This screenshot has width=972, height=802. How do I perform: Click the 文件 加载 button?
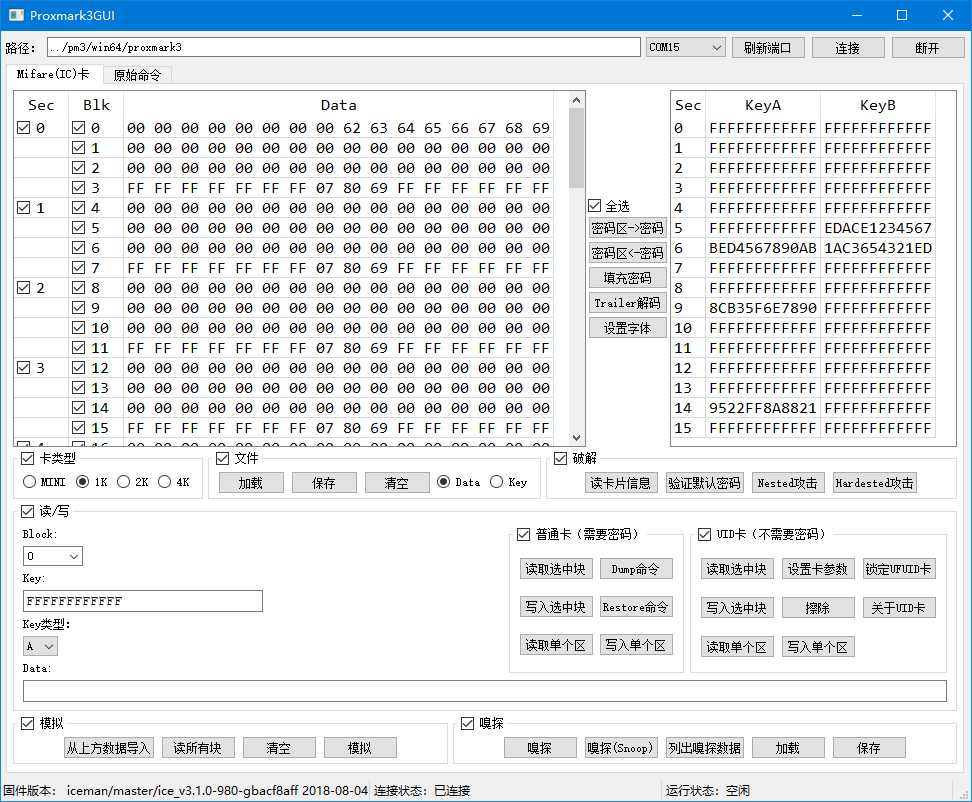(x=251, y=483)
